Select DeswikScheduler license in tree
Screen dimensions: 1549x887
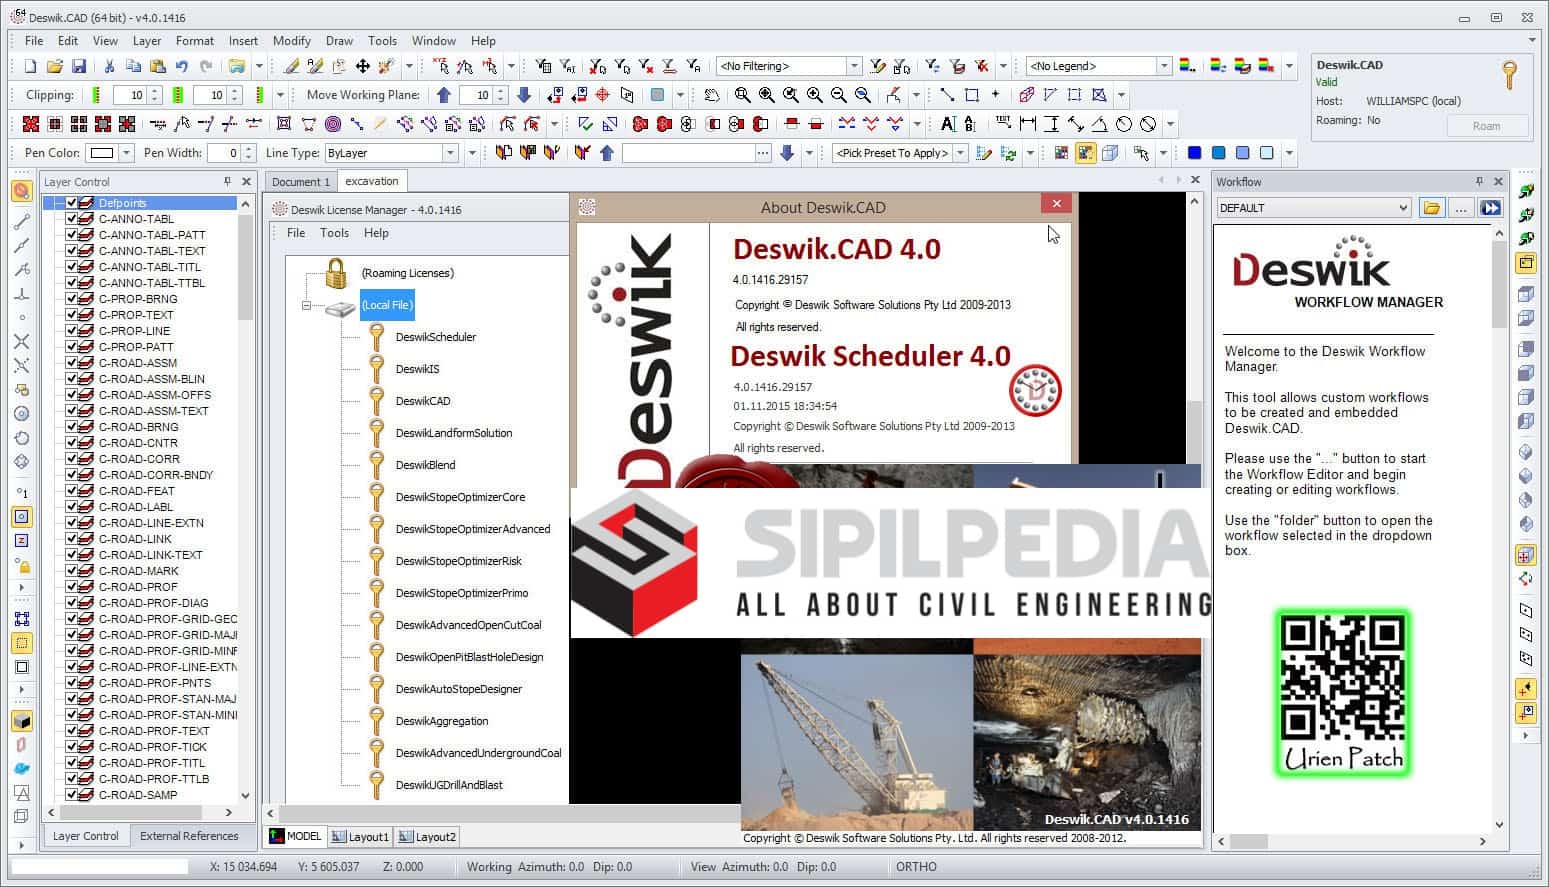[x=436, y=337]
